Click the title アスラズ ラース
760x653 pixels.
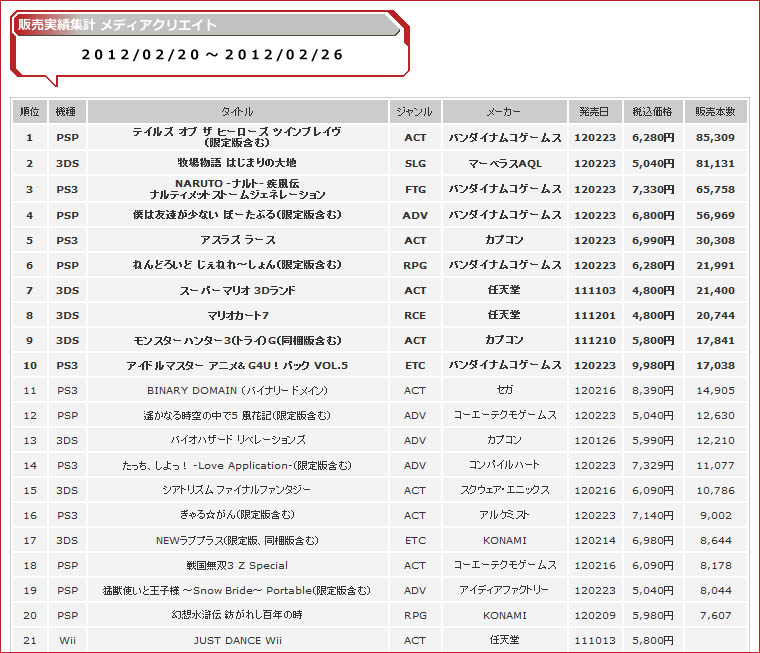tap(238, 240)
